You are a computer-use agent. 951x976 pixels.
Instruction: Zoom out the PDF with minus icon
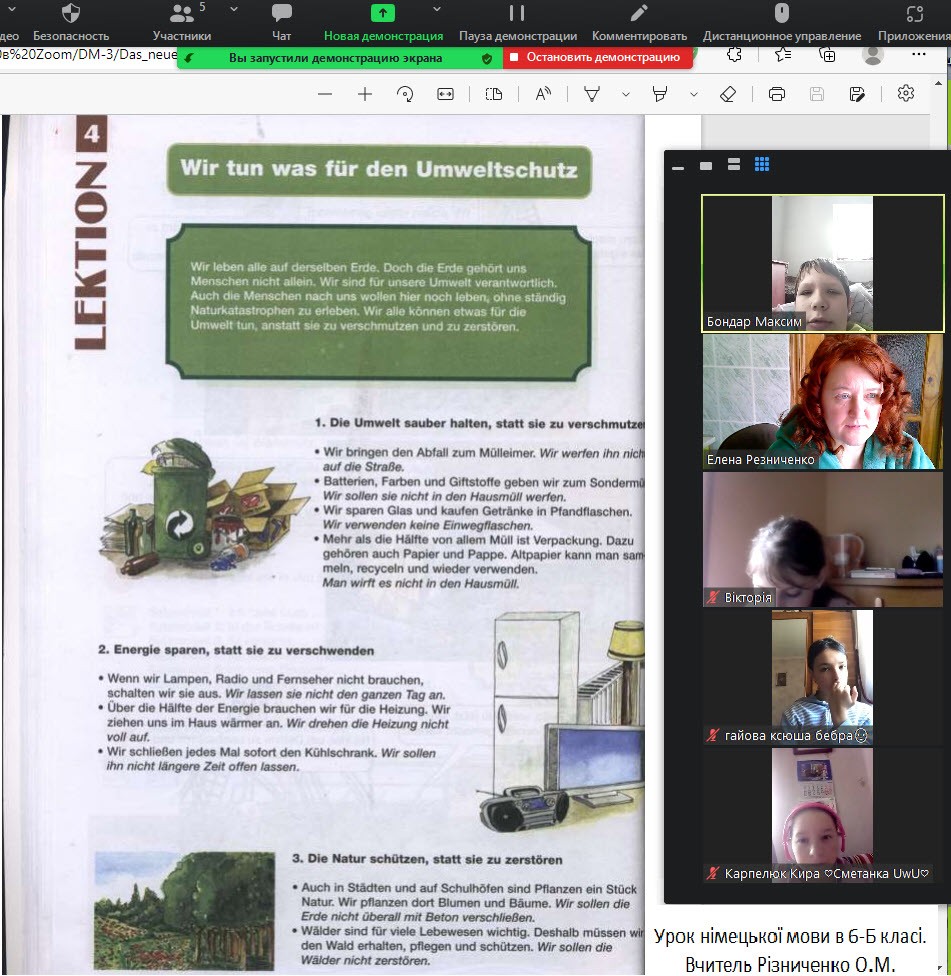click(325, 94)
